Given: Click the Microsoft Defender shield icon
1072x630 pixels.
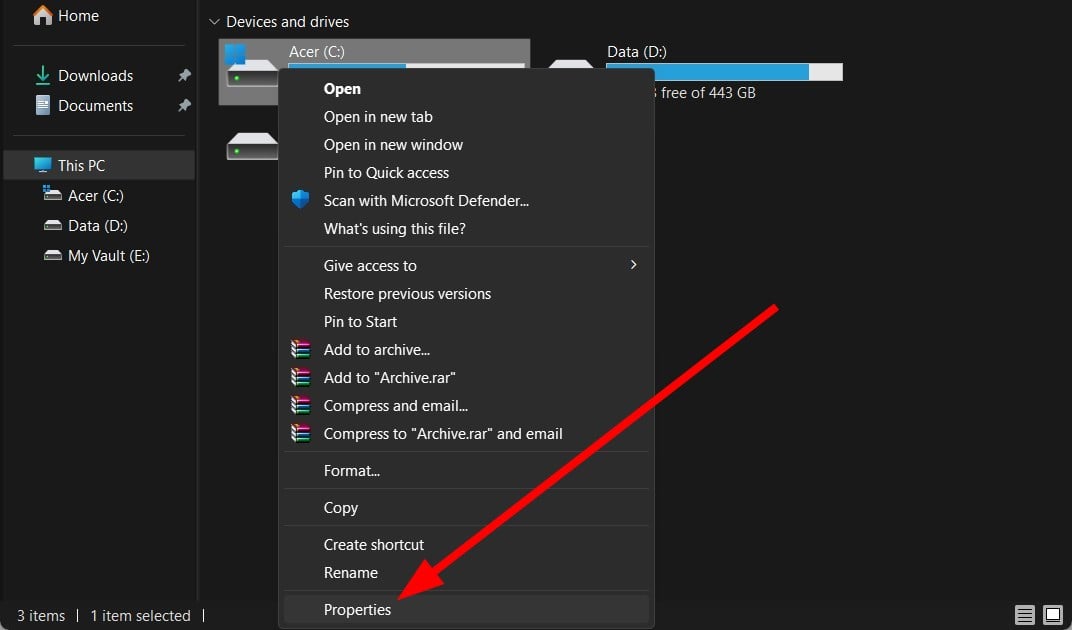Looking at the screenshot, I should [300, 199].
